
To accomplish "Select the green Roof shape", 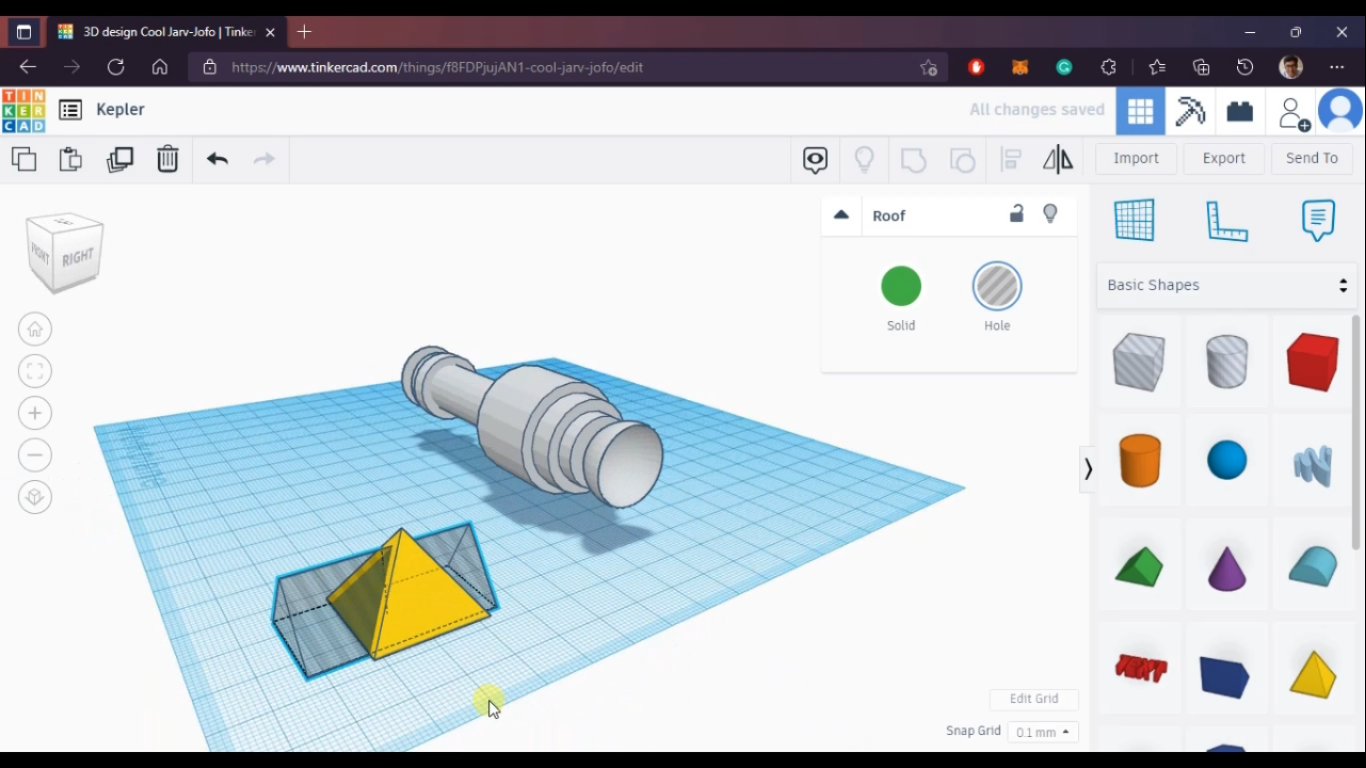I will pyautogui.click(x=1139, y=567).
